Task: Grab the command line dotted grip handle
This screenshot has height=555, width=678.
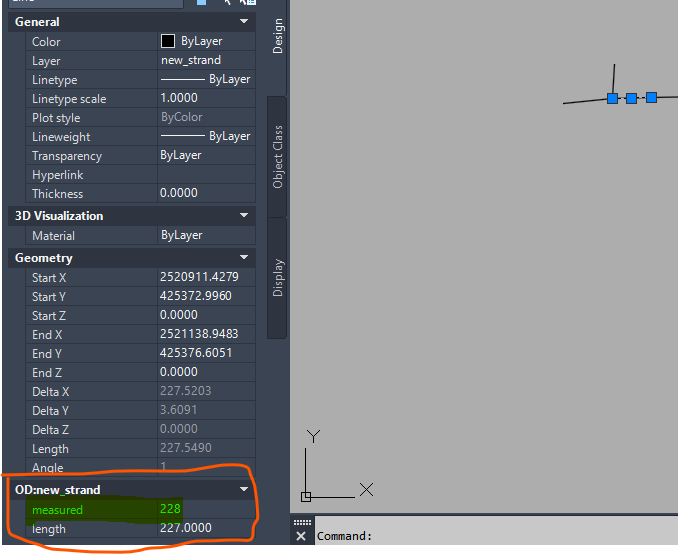Action: coord(302,523)
